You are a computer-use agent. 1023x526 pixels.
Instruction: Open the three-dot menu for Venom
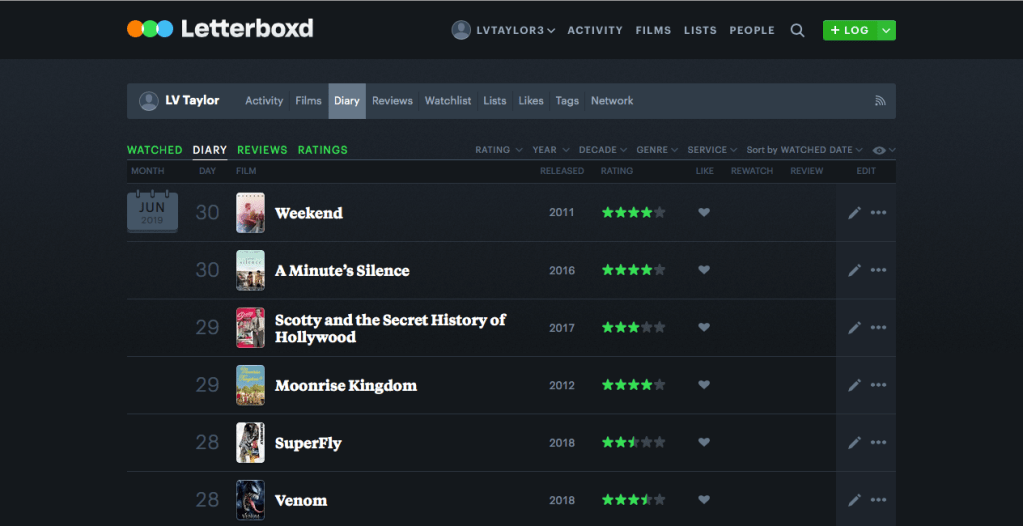pyautogui.click(x=878, y=500)
